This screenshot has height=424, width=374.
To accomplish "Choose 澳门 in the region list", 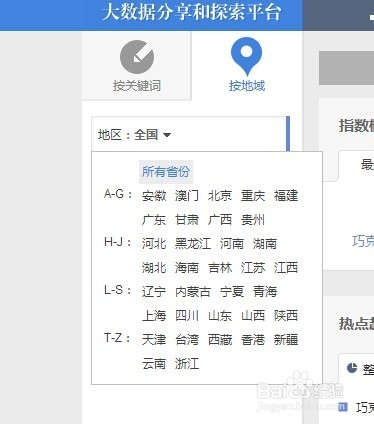I will tap(187, 196).
